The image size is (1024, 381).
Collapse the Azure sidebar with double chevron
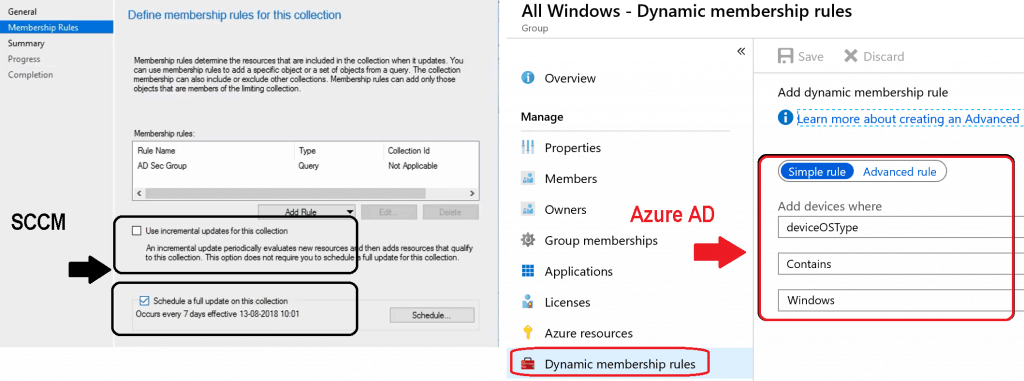pos(741,51)
